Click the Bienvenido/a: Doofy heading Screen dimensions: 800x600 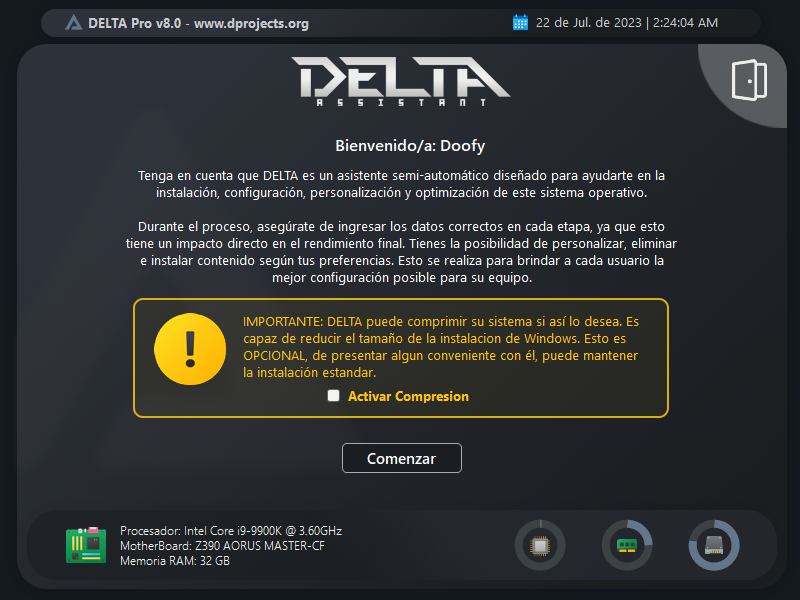click(x=410, y=146)
